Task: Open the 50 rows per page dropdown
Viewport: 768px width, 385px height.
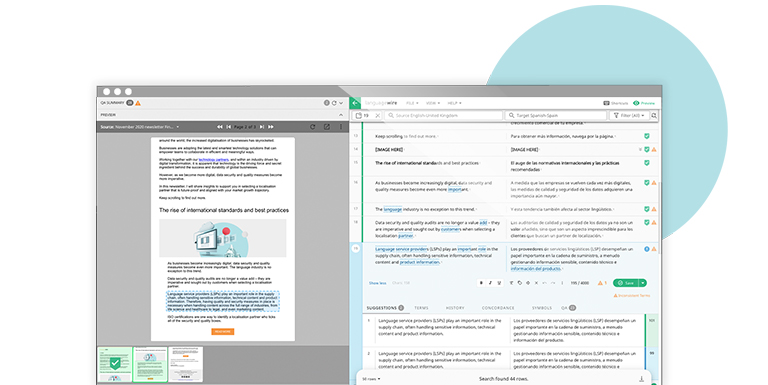Action: [371, 379]
